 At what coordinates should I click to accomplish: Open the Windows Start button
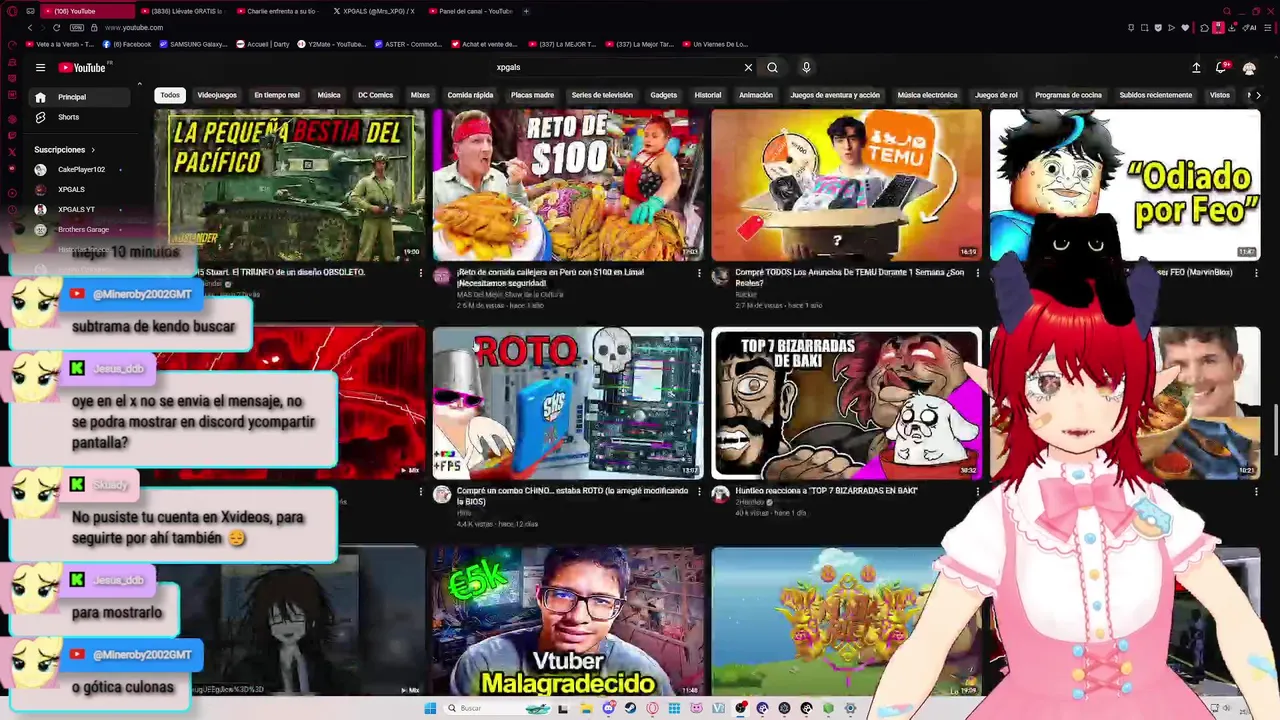pyautogui.click(x=430, y=708)
